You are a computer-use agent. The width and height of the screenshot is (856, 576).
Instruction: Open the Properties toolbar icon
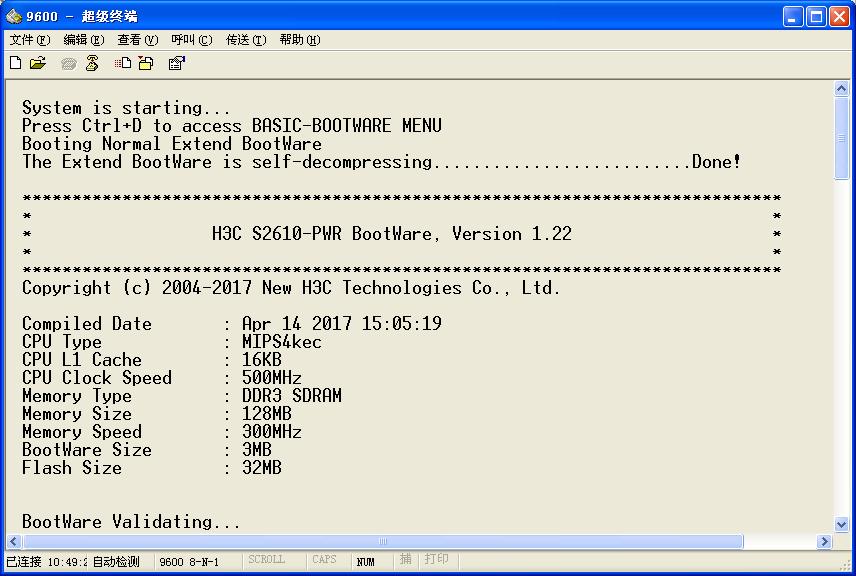pos(177,63)
